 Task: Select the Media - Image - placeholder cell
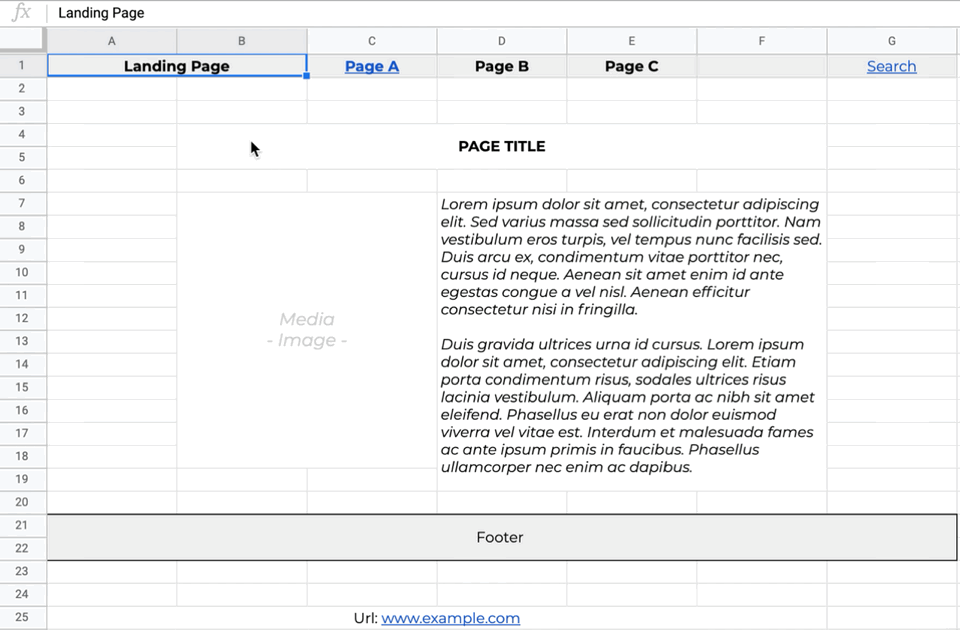[307, 330]
